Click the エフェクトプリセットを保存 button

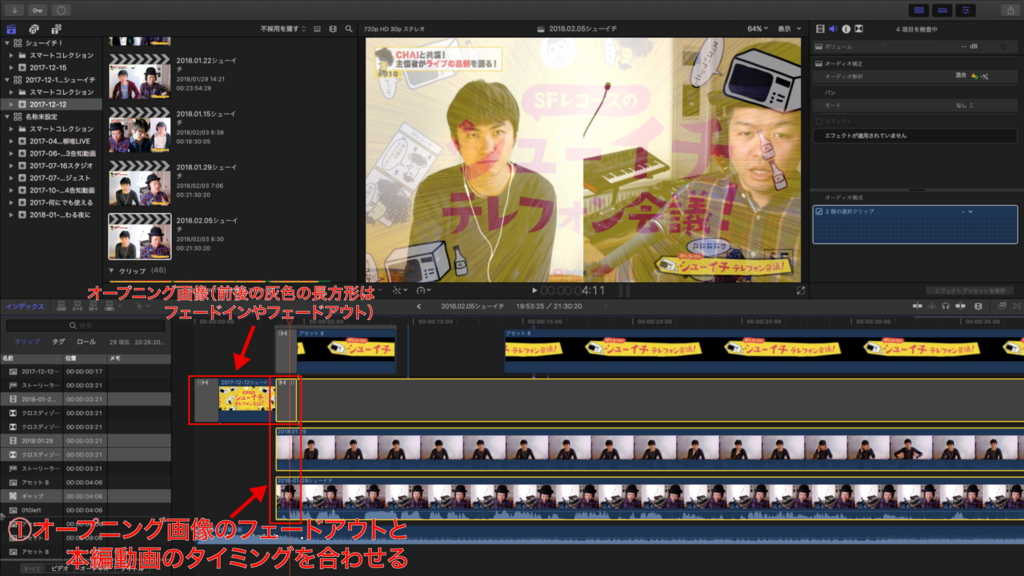[970, 291]
